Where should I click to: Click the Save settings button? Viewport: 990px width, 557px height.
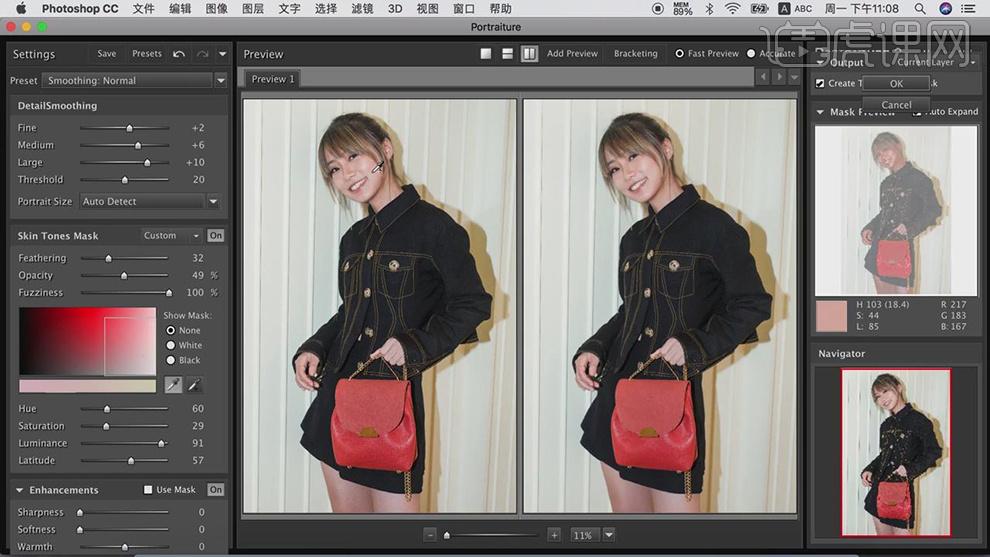tap(107, 54)
